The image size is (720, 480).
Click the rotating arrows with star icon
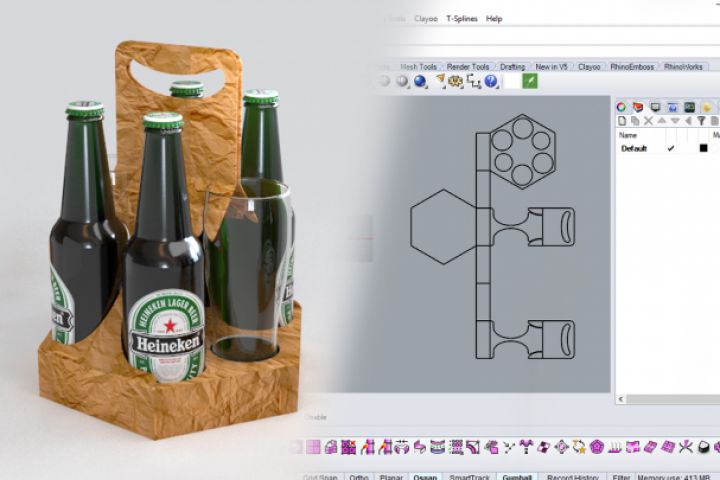[579, 446]
